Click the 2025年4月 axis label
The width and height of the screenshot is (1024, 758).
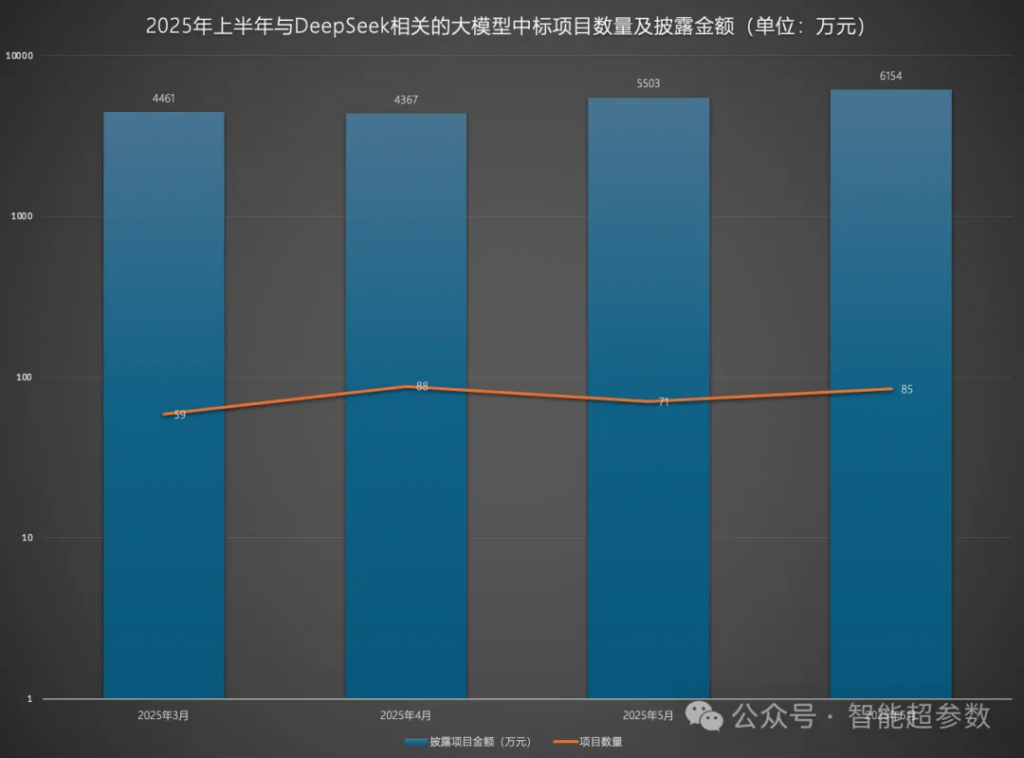(406, 716)
